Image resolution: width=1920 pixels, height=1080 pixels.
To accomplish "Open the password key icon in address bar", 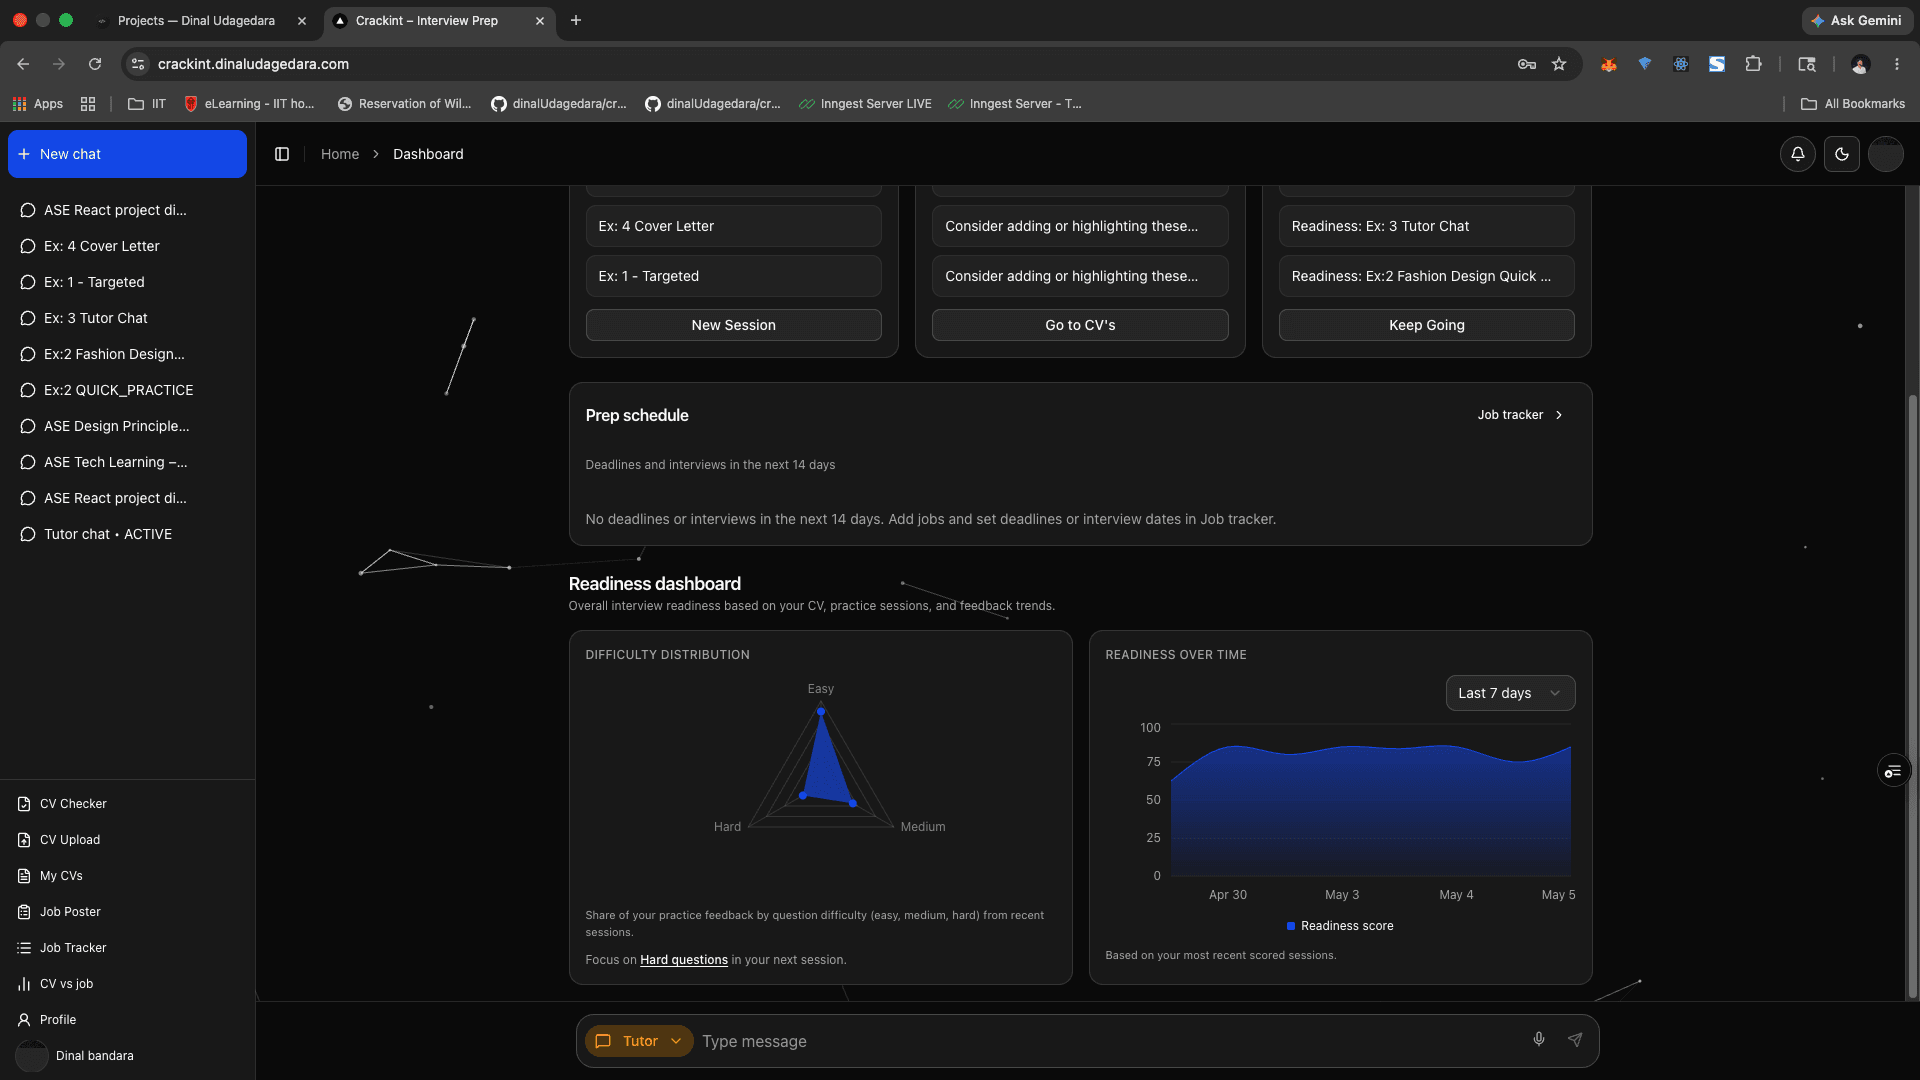I will click(x=1526, y=64).
